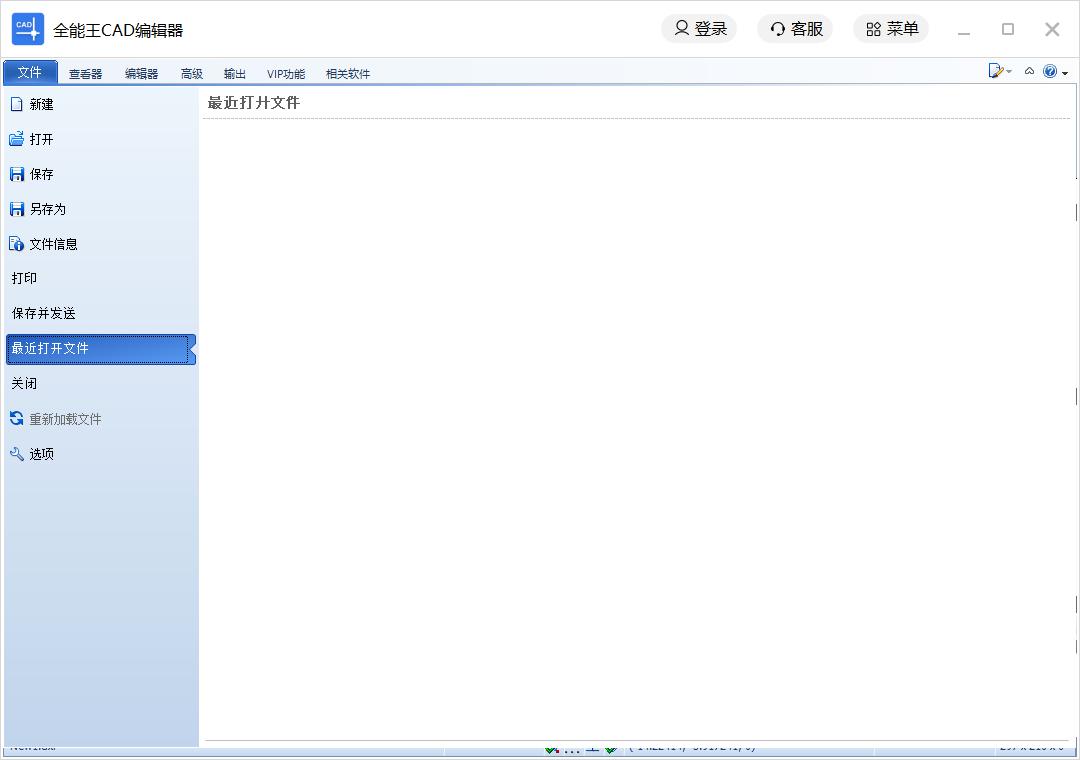
Task: Open the 编辑器 ribbon tab
Action: pos(141,74)
